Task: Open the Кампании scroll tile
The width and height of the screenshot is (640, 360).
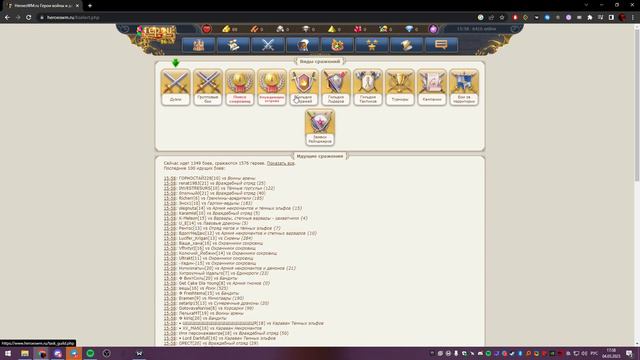Action: coord(432,87)
